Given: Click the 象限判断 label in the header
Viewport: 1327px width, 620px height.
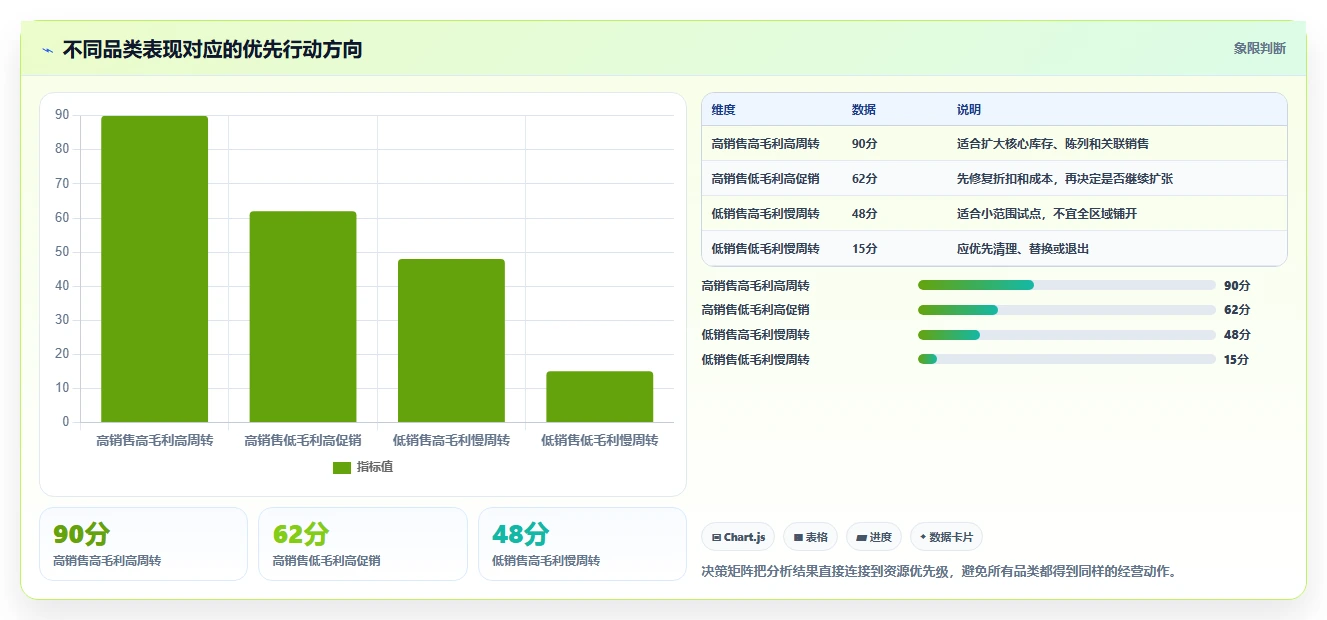Looking at the screenshot, I should click(x=1260, y=48).
